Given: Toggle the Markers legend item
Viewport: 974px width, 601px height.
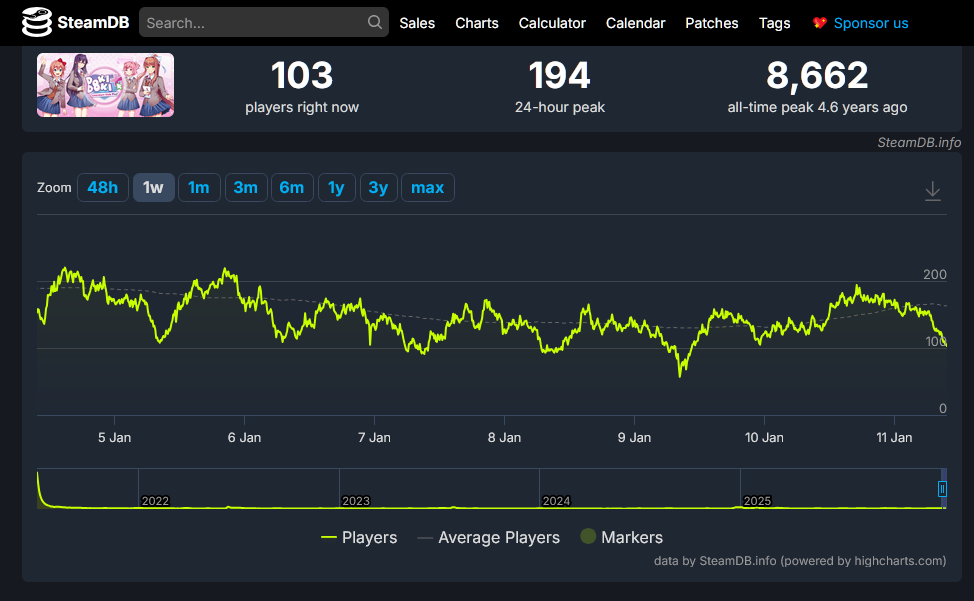Looking at the screenshot, I should (x=621, y=537).
